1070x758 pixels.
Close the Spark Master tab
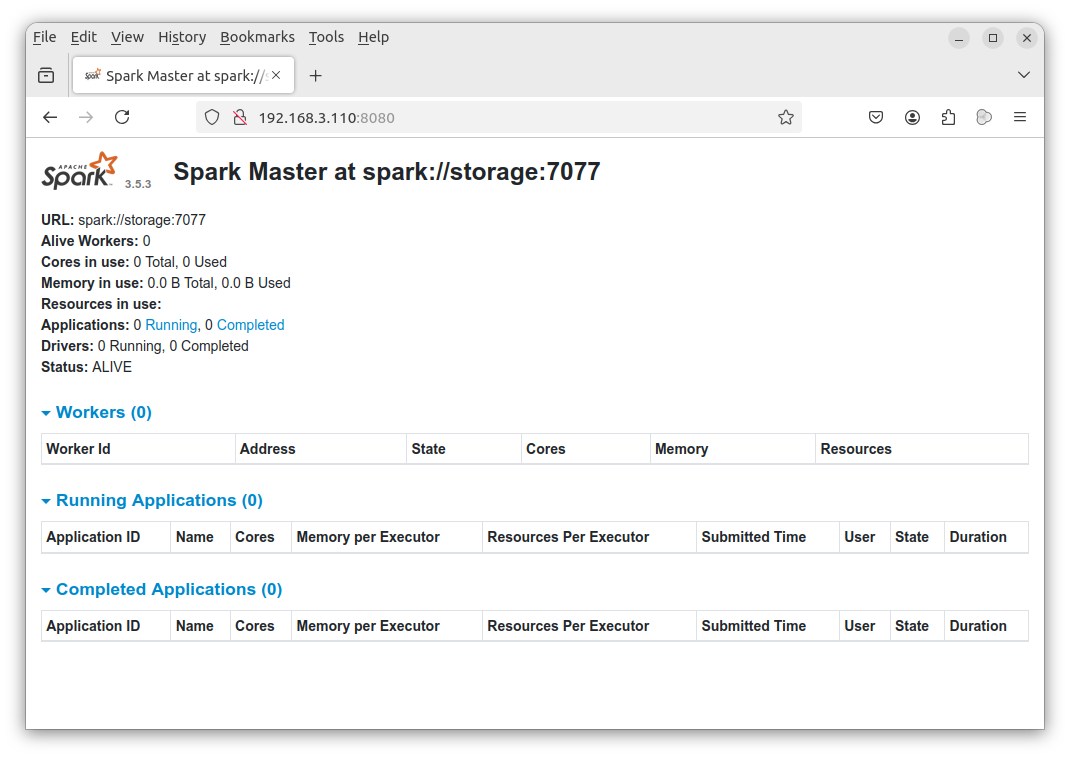[276, 75]
